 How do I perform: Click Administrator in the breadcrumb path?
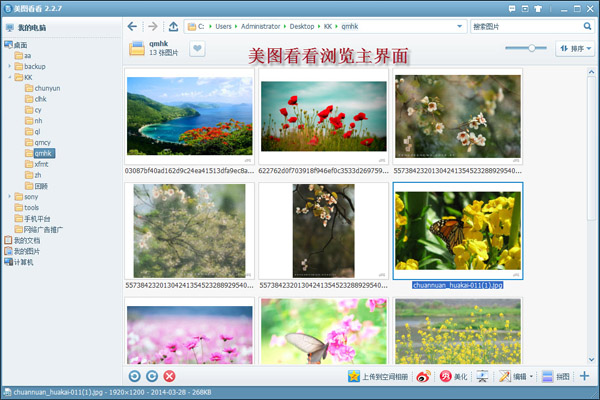tap(260, 26)
